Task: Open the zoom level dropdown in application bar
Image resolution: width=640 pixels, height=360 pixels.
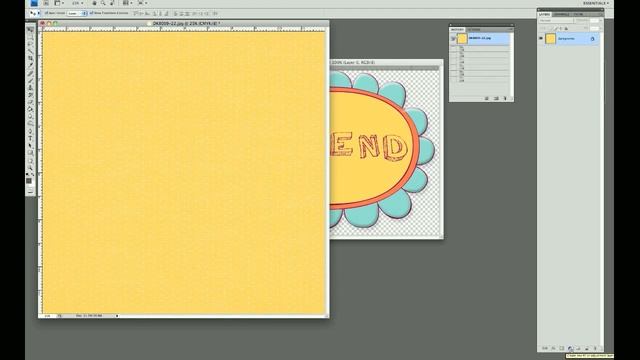Action: tap(78, 3)
